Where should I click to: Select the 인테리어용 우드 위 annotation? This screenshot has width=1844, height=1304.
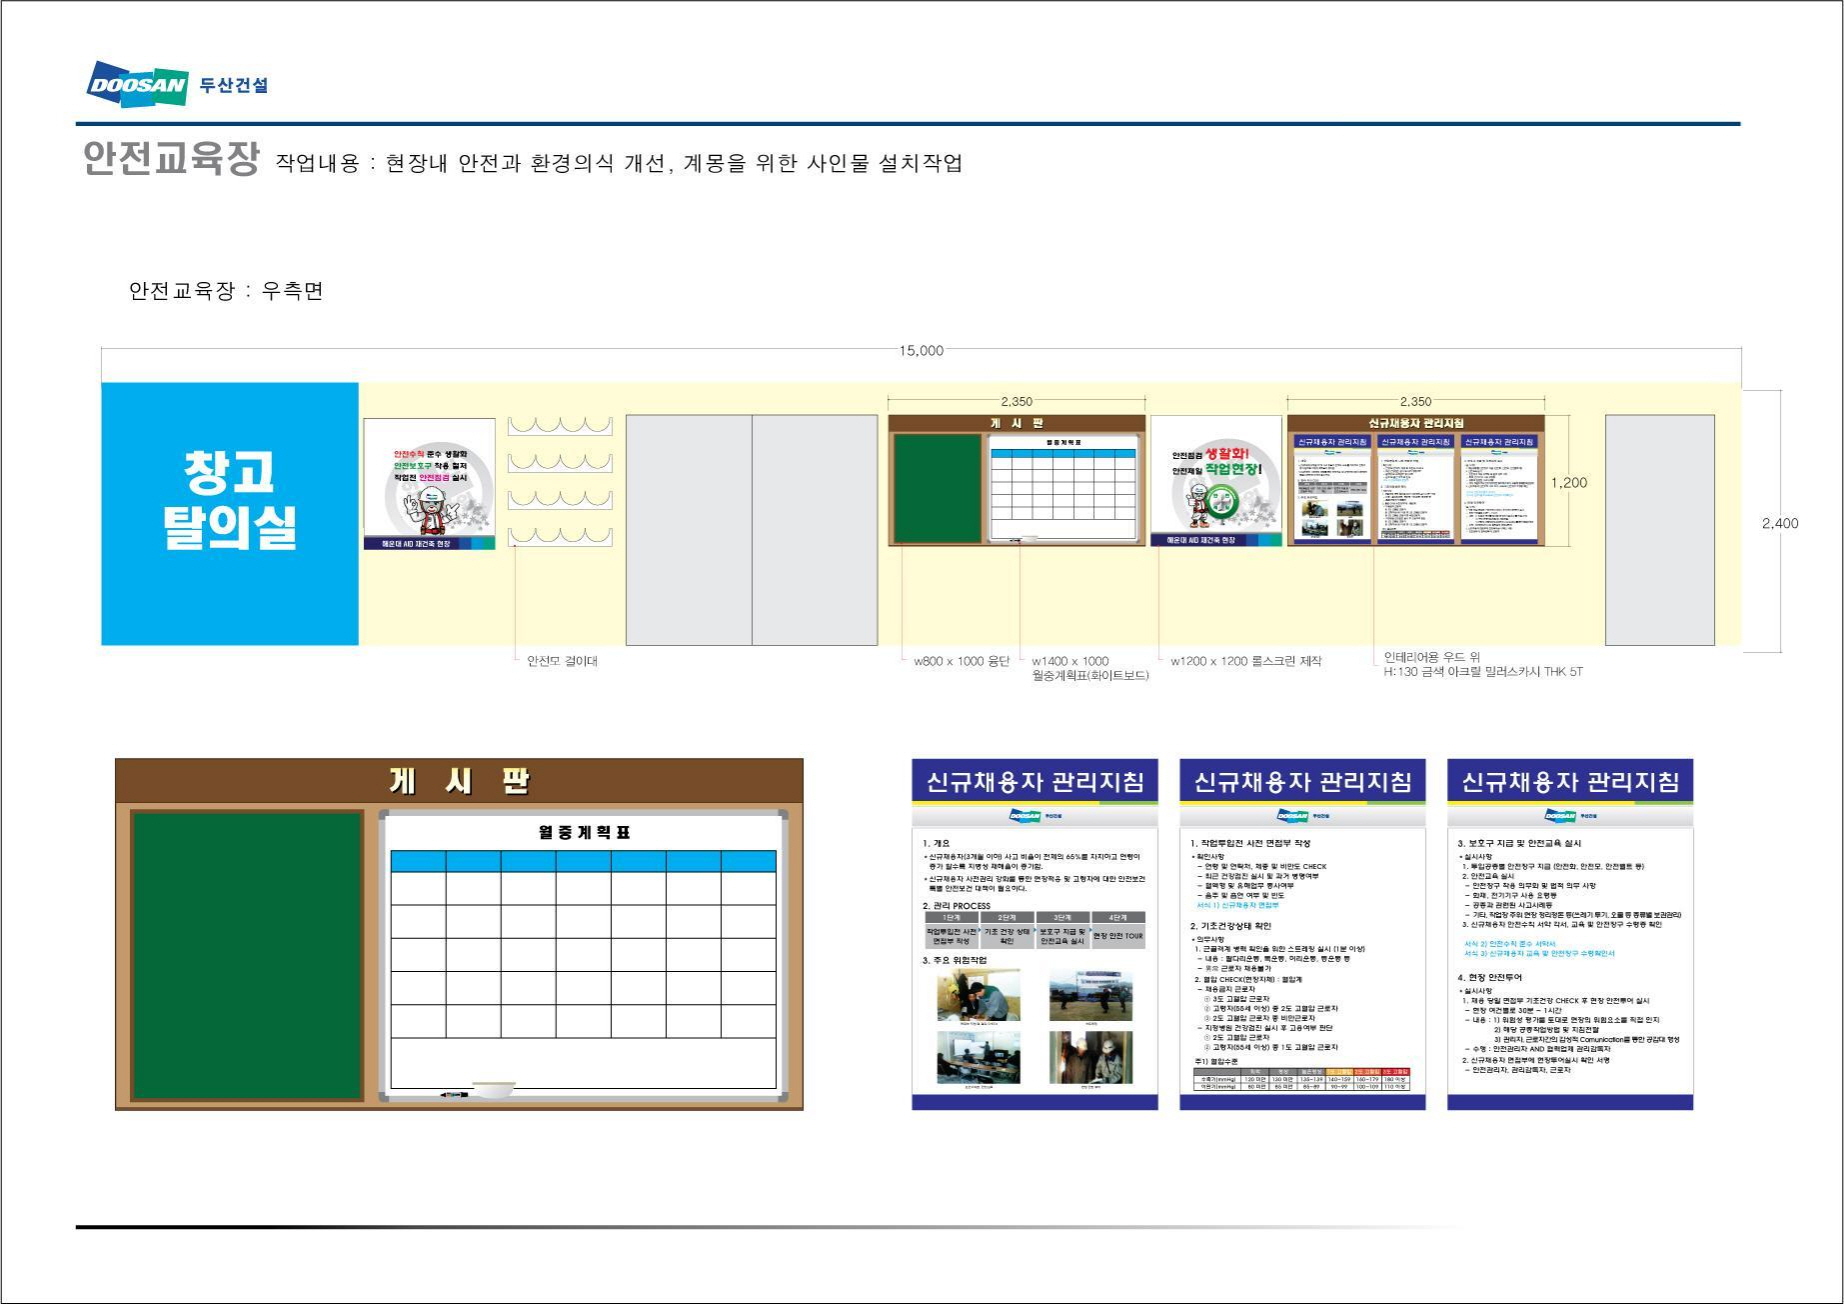tap(1432, 657)
